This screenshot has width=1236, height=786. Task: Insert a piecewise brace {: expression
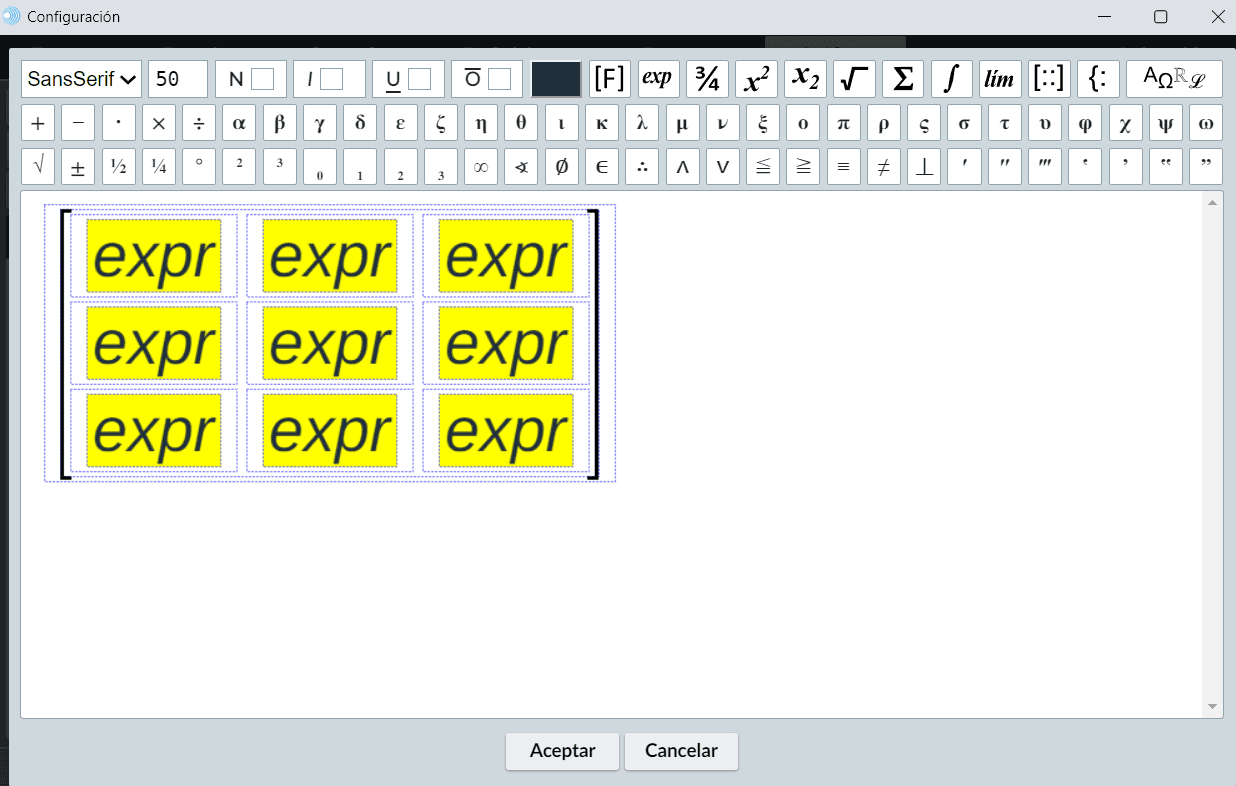pos(1097,79)
